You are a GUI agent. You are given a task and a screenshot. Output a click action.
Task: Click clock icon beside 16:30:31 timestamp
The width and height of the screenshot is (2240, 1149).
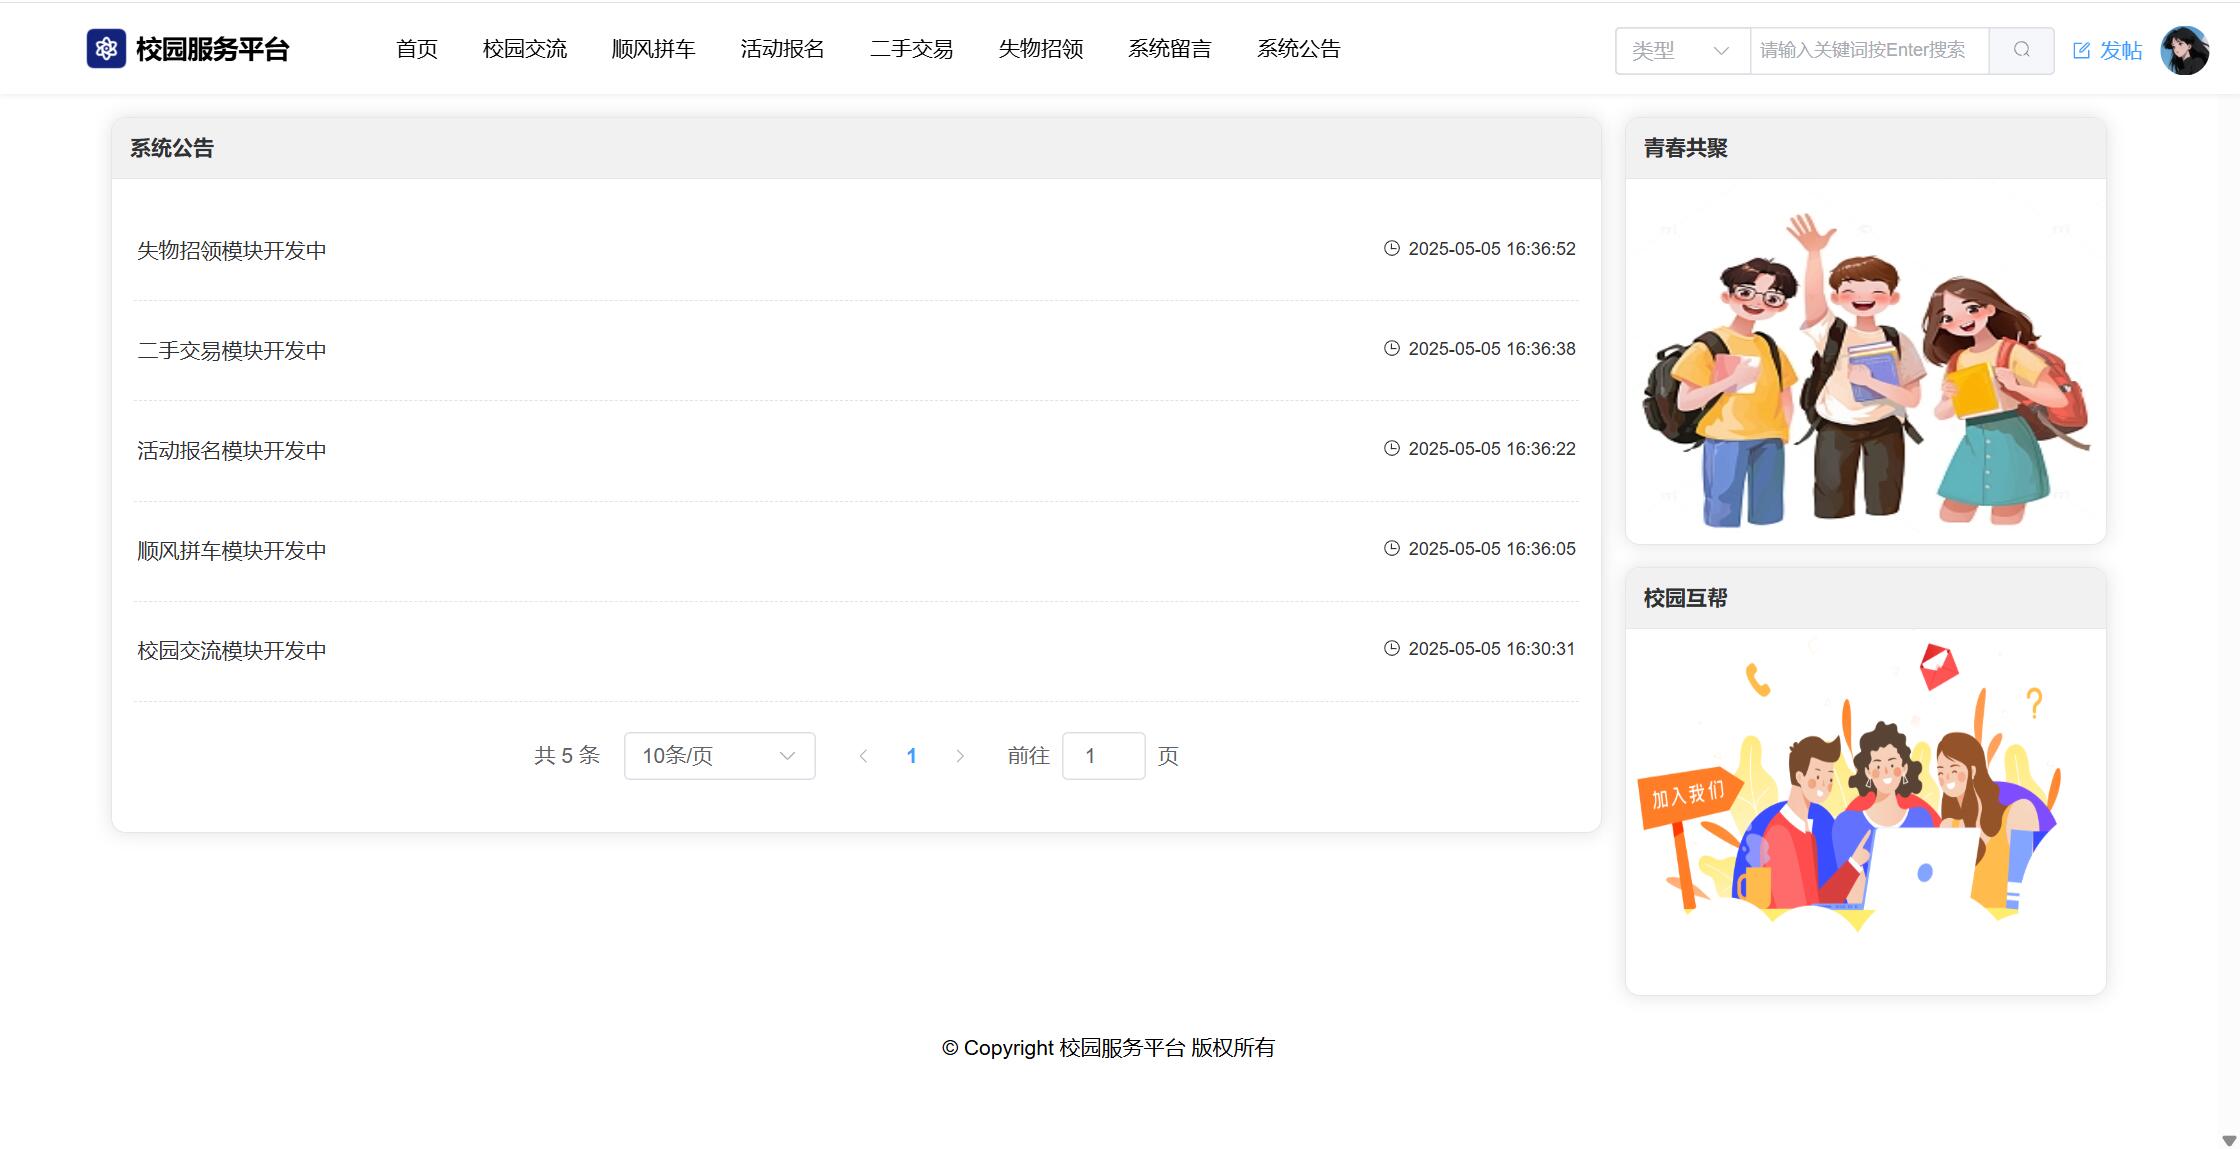(x=1391, y=648)
